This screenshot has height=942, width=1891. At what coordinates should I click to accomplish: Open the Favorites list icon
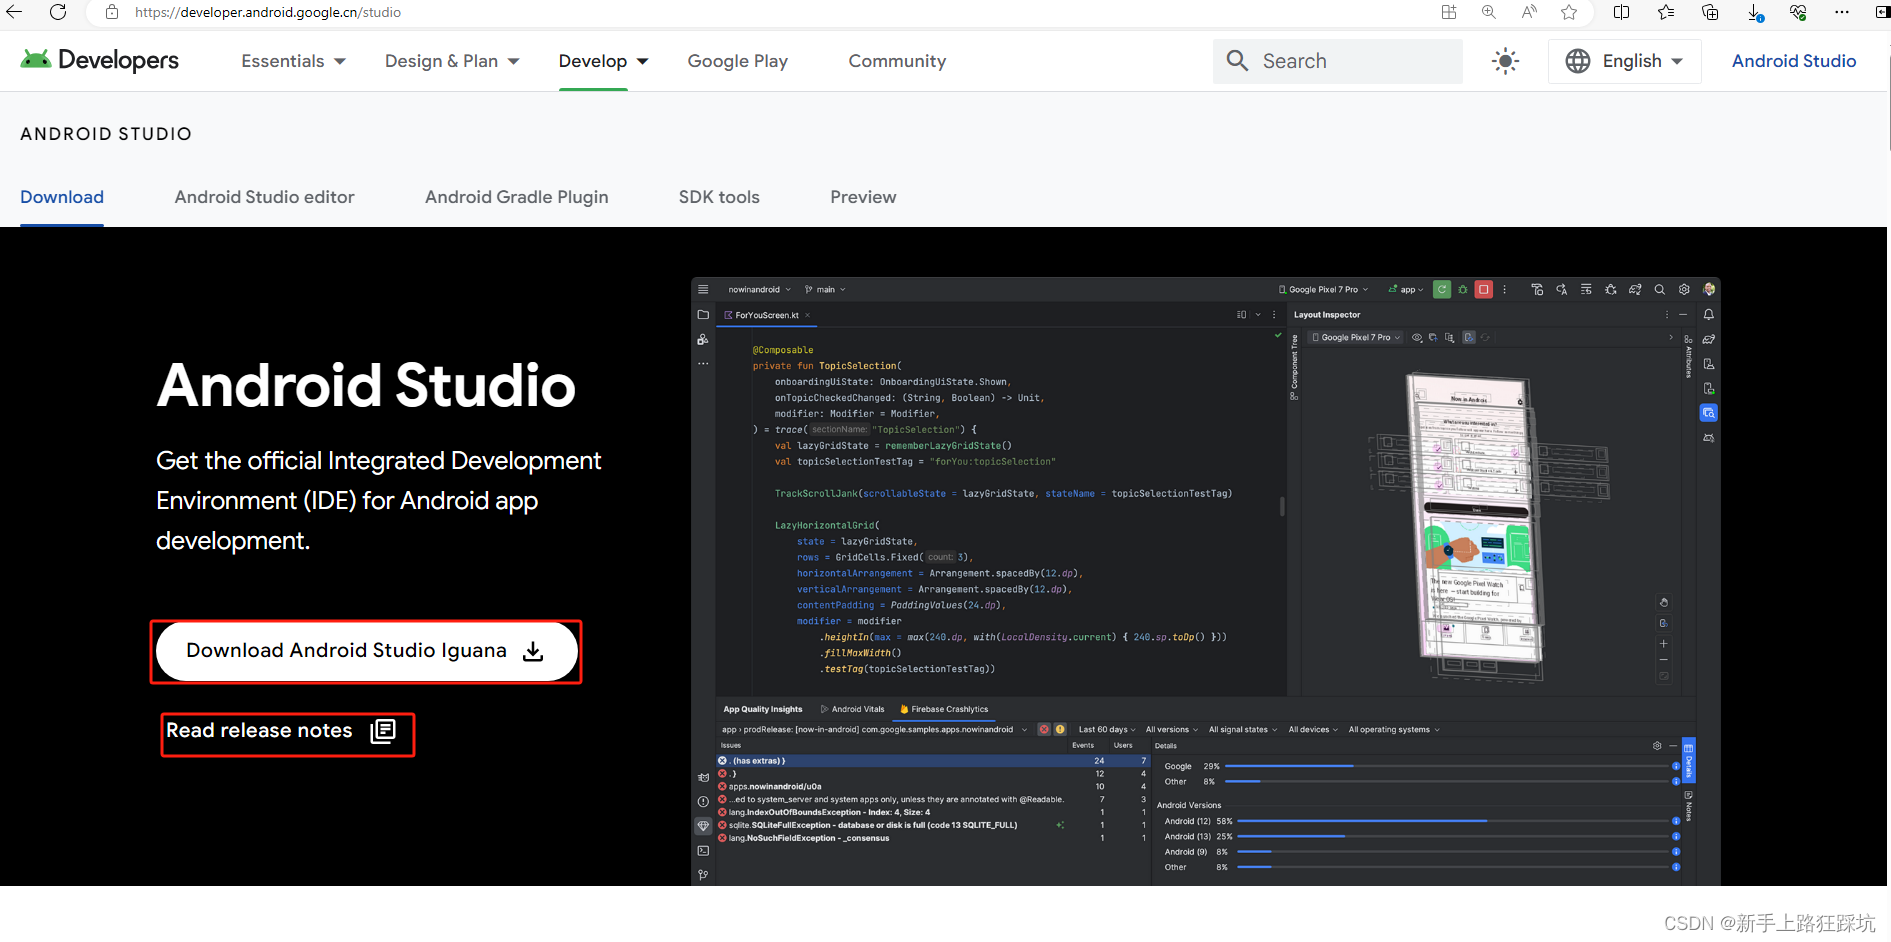[1666, 12]
